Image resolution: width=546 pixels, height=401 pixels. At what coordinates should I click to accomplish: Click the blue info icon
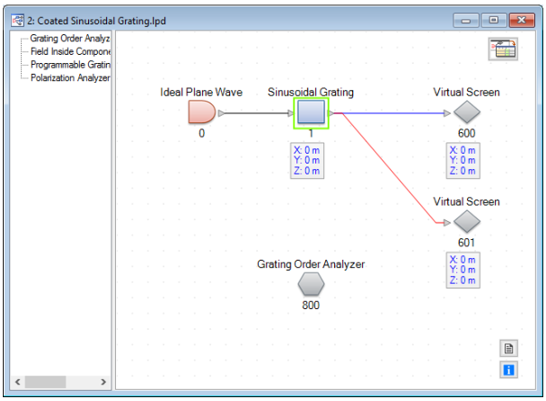[509, 370]
